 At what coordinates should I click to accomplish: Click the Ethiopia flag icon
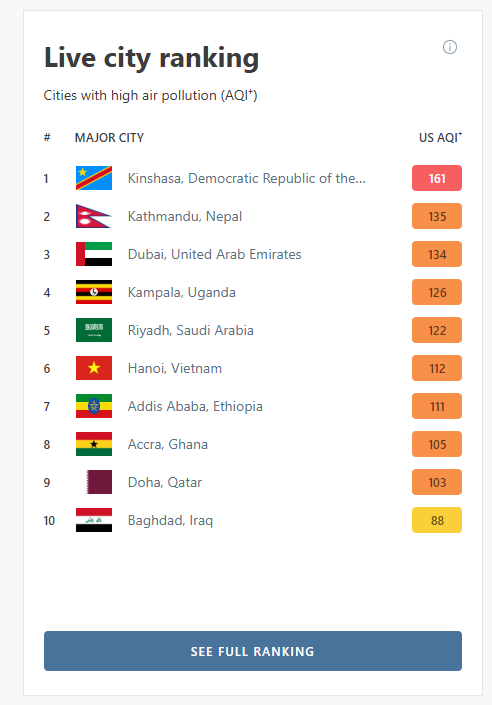94,406
